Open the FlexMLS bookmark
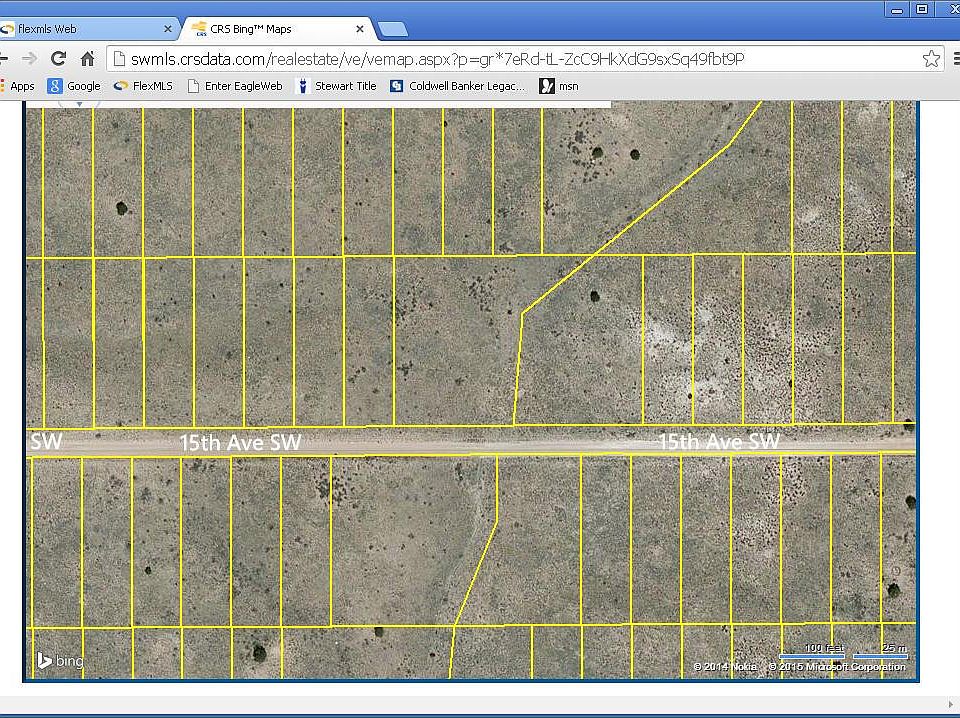 coord(143,86)
